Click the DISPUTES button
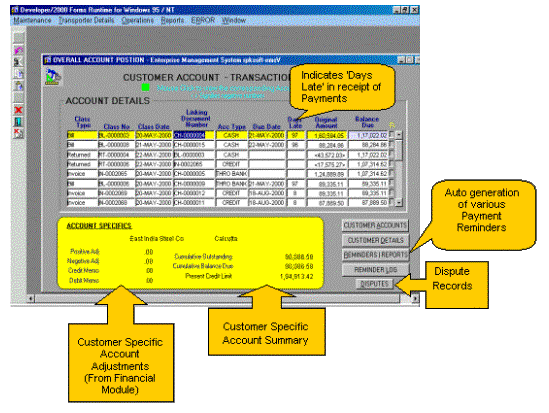This screenshot has height=413, width=549. (x=374, y=284)
